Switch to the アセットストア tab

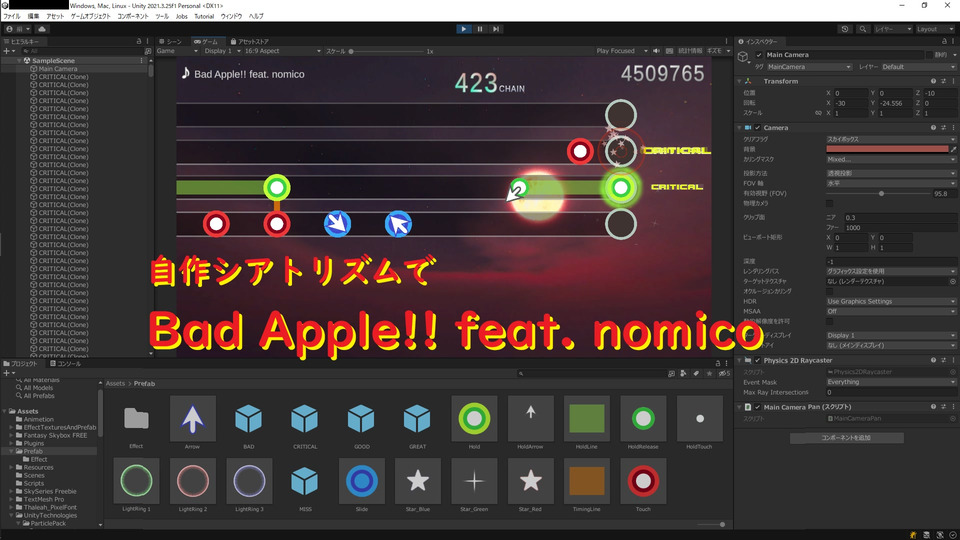(x=250, y=42)
